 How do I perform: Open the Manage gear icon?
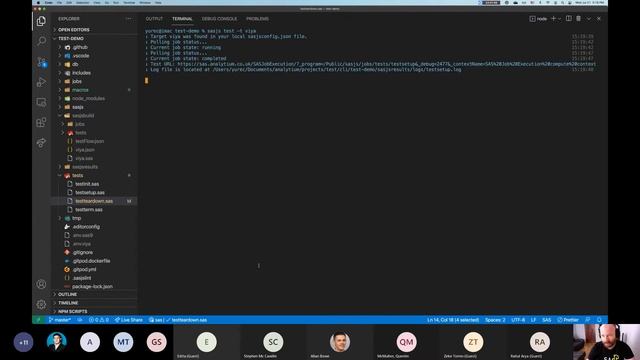point(41,304)
